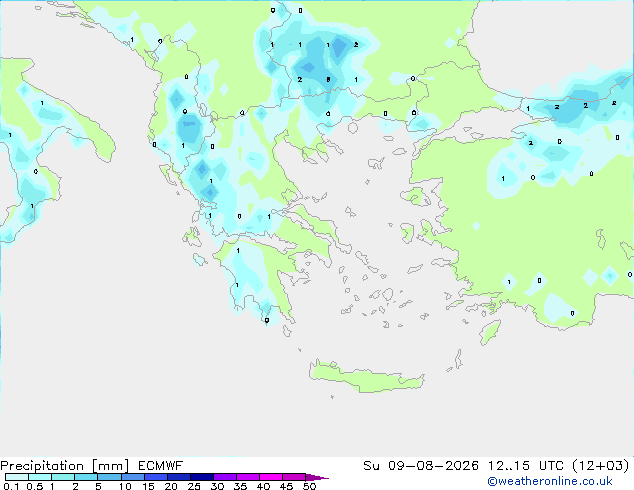
Task: Click the '10' color scale label
Action: coord(125,486)
